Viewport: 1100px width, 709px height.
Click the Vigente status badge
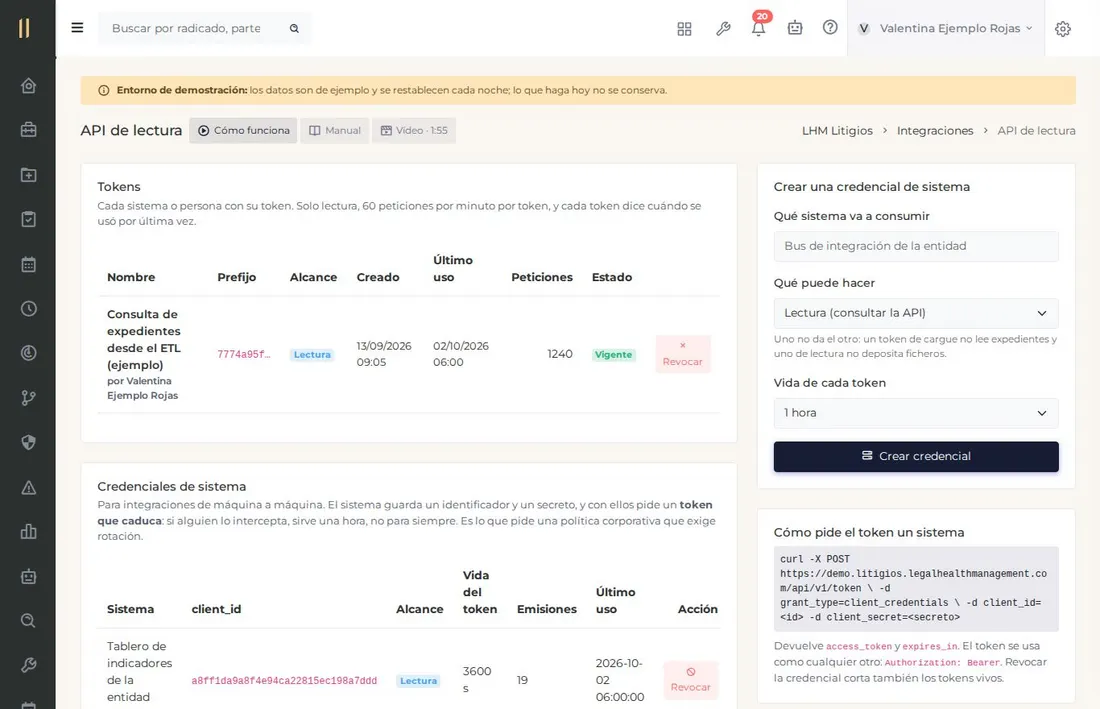click(x=614, y=355)
